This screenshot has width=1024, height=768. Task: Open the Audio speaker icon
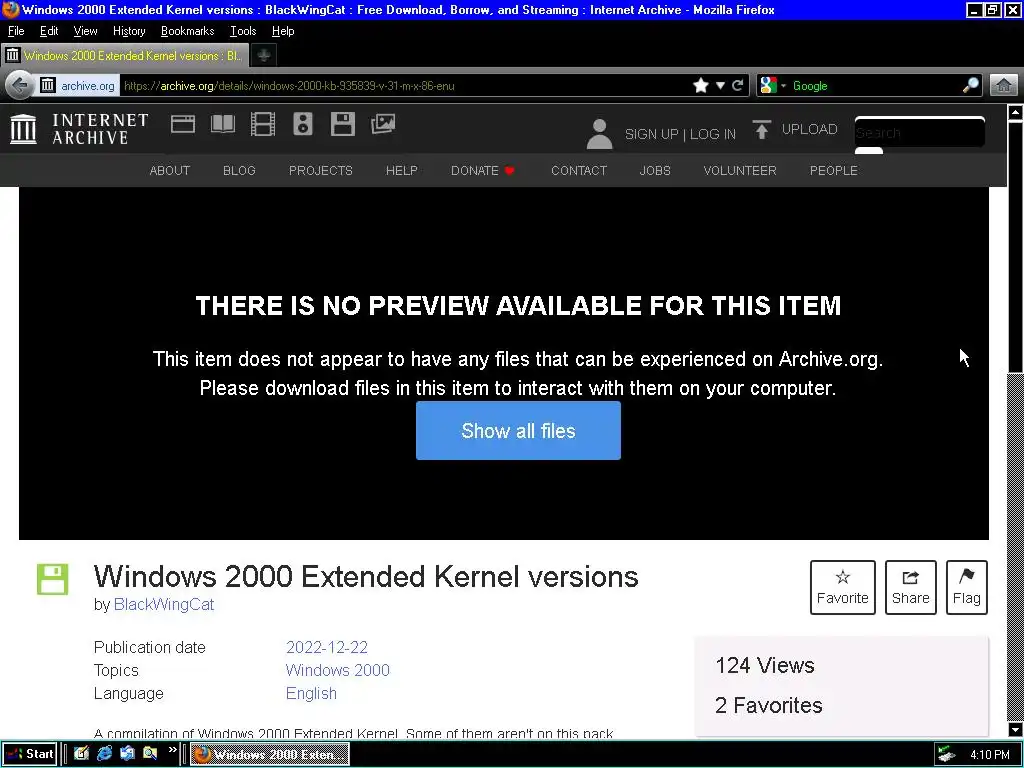pyautogui.click(x=302, y=124)
